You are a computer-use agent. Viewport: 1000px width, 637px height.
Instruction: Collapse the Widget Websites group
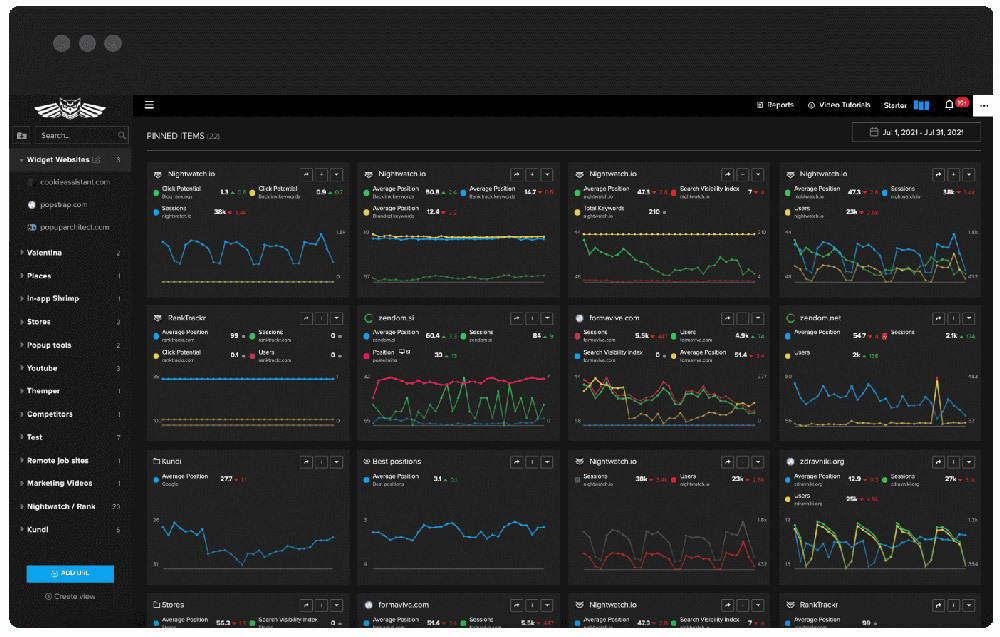tap(22, 160)
